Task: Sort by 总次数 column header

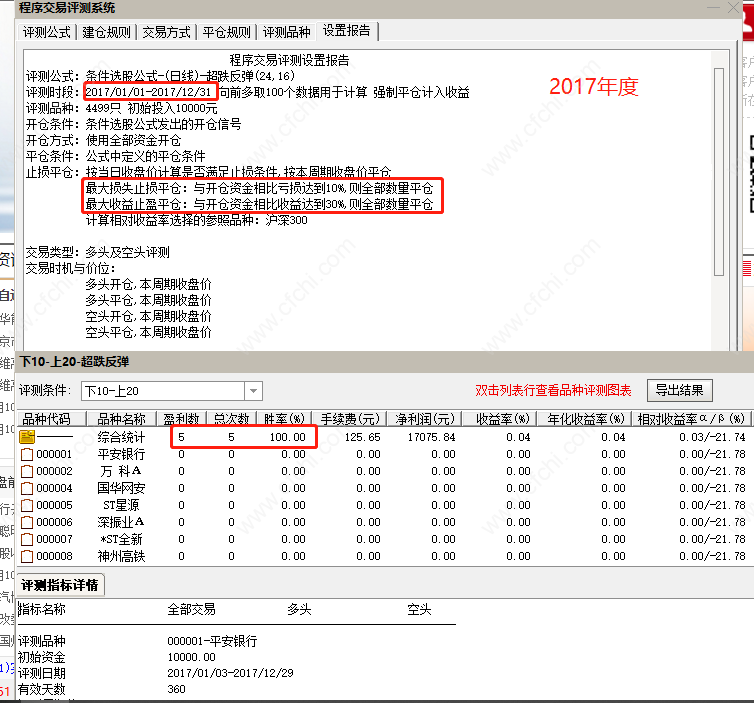Action: tap(231, 419)
